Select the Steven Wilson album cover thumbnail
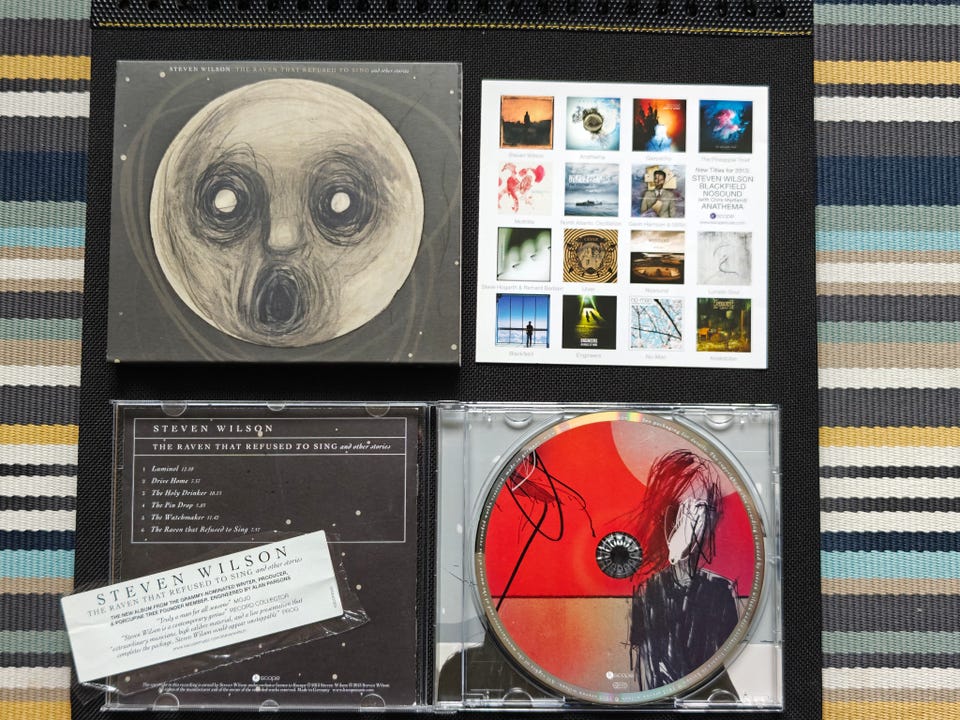Screen dimensions: 960x720 (527, 122)
